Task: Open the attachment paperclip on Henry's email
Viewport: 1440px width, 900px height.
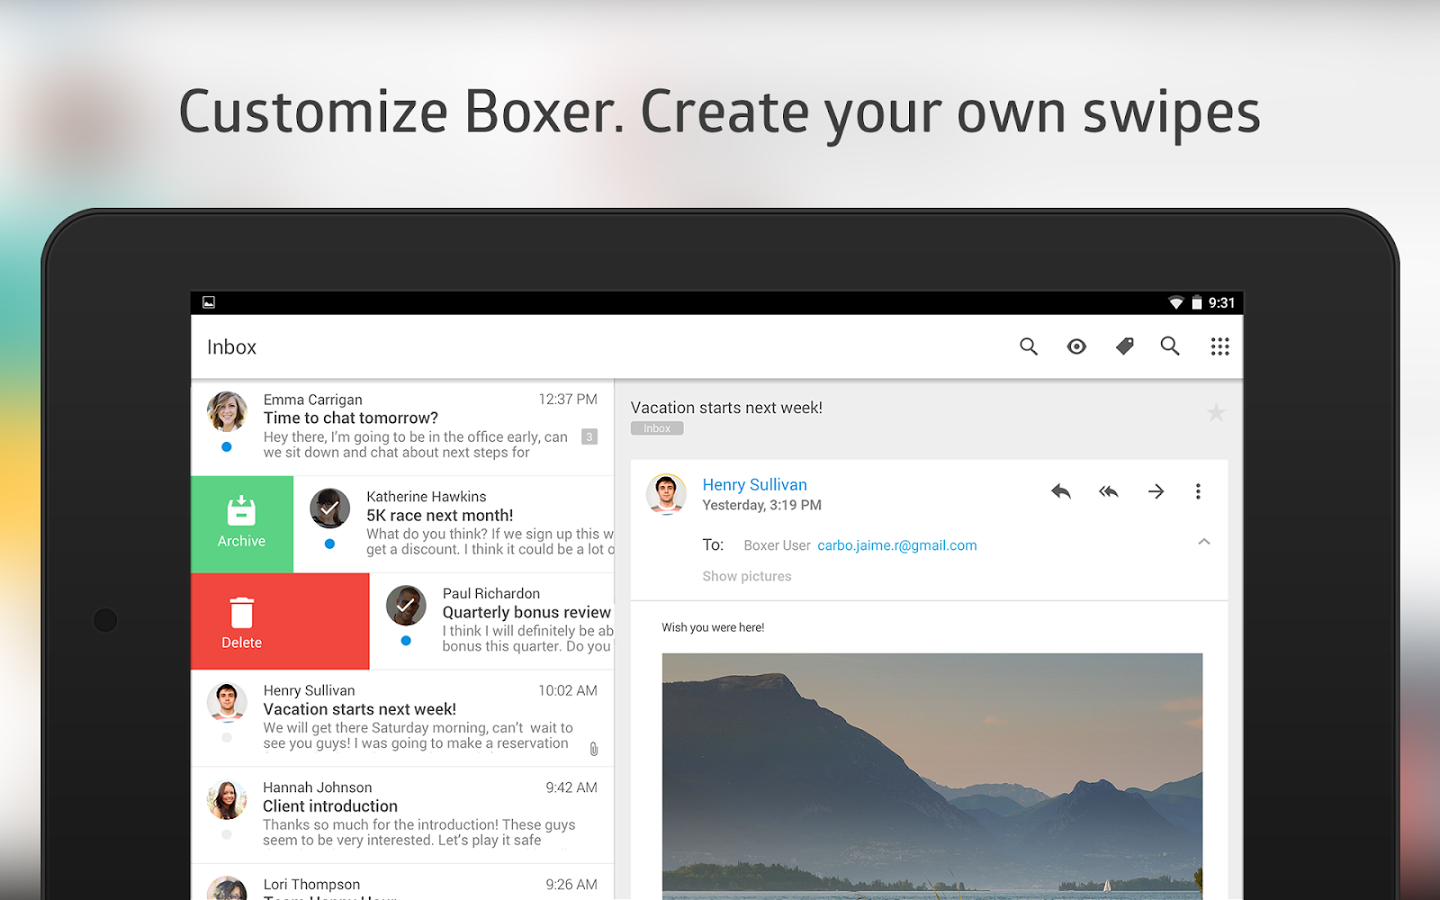Action: coord(593,748)
